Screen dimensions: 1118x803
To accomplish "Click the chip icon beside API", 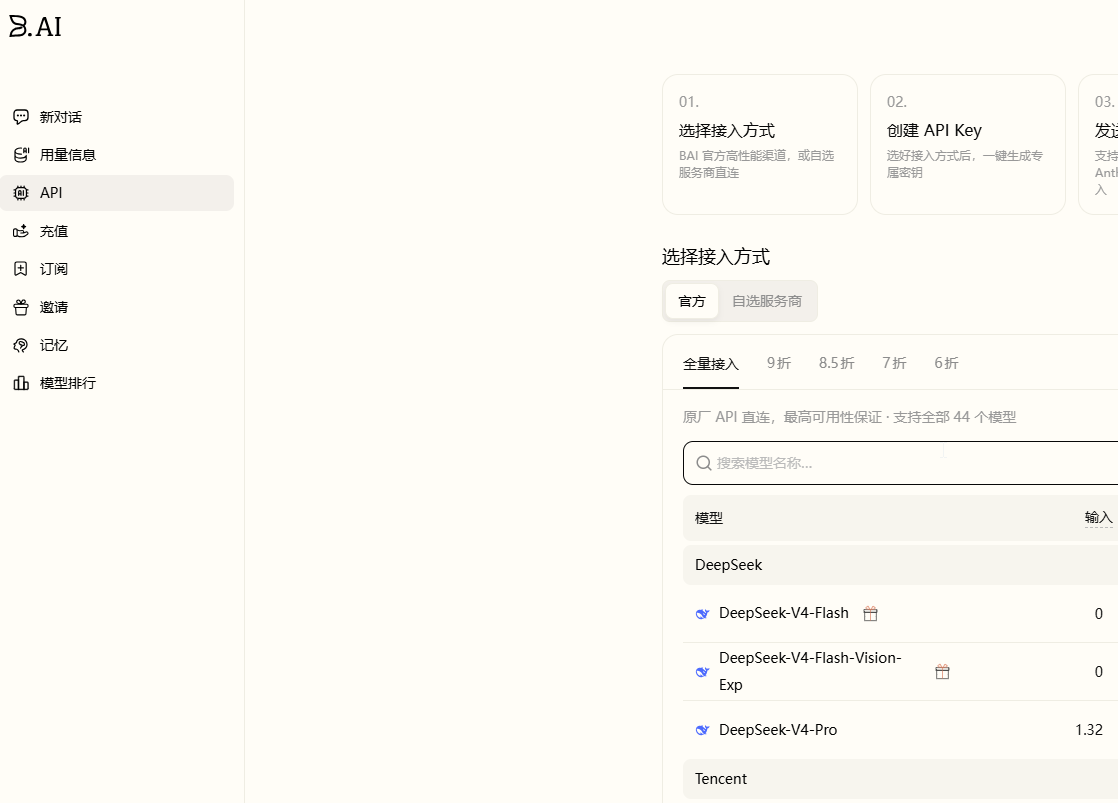I will (x=21, y=193).
